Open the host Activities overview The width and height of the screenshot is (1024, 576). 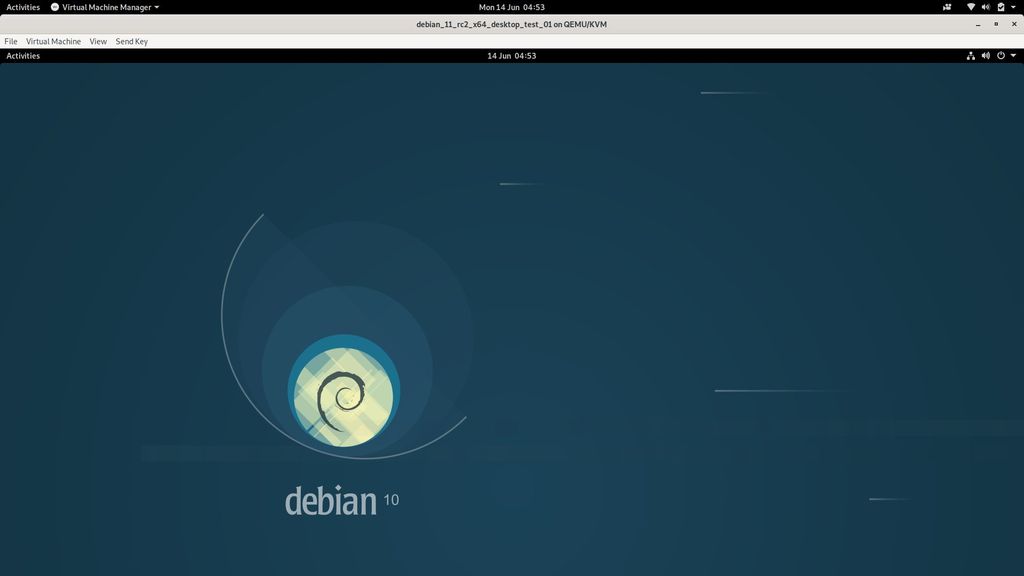(x=23, y=7)
